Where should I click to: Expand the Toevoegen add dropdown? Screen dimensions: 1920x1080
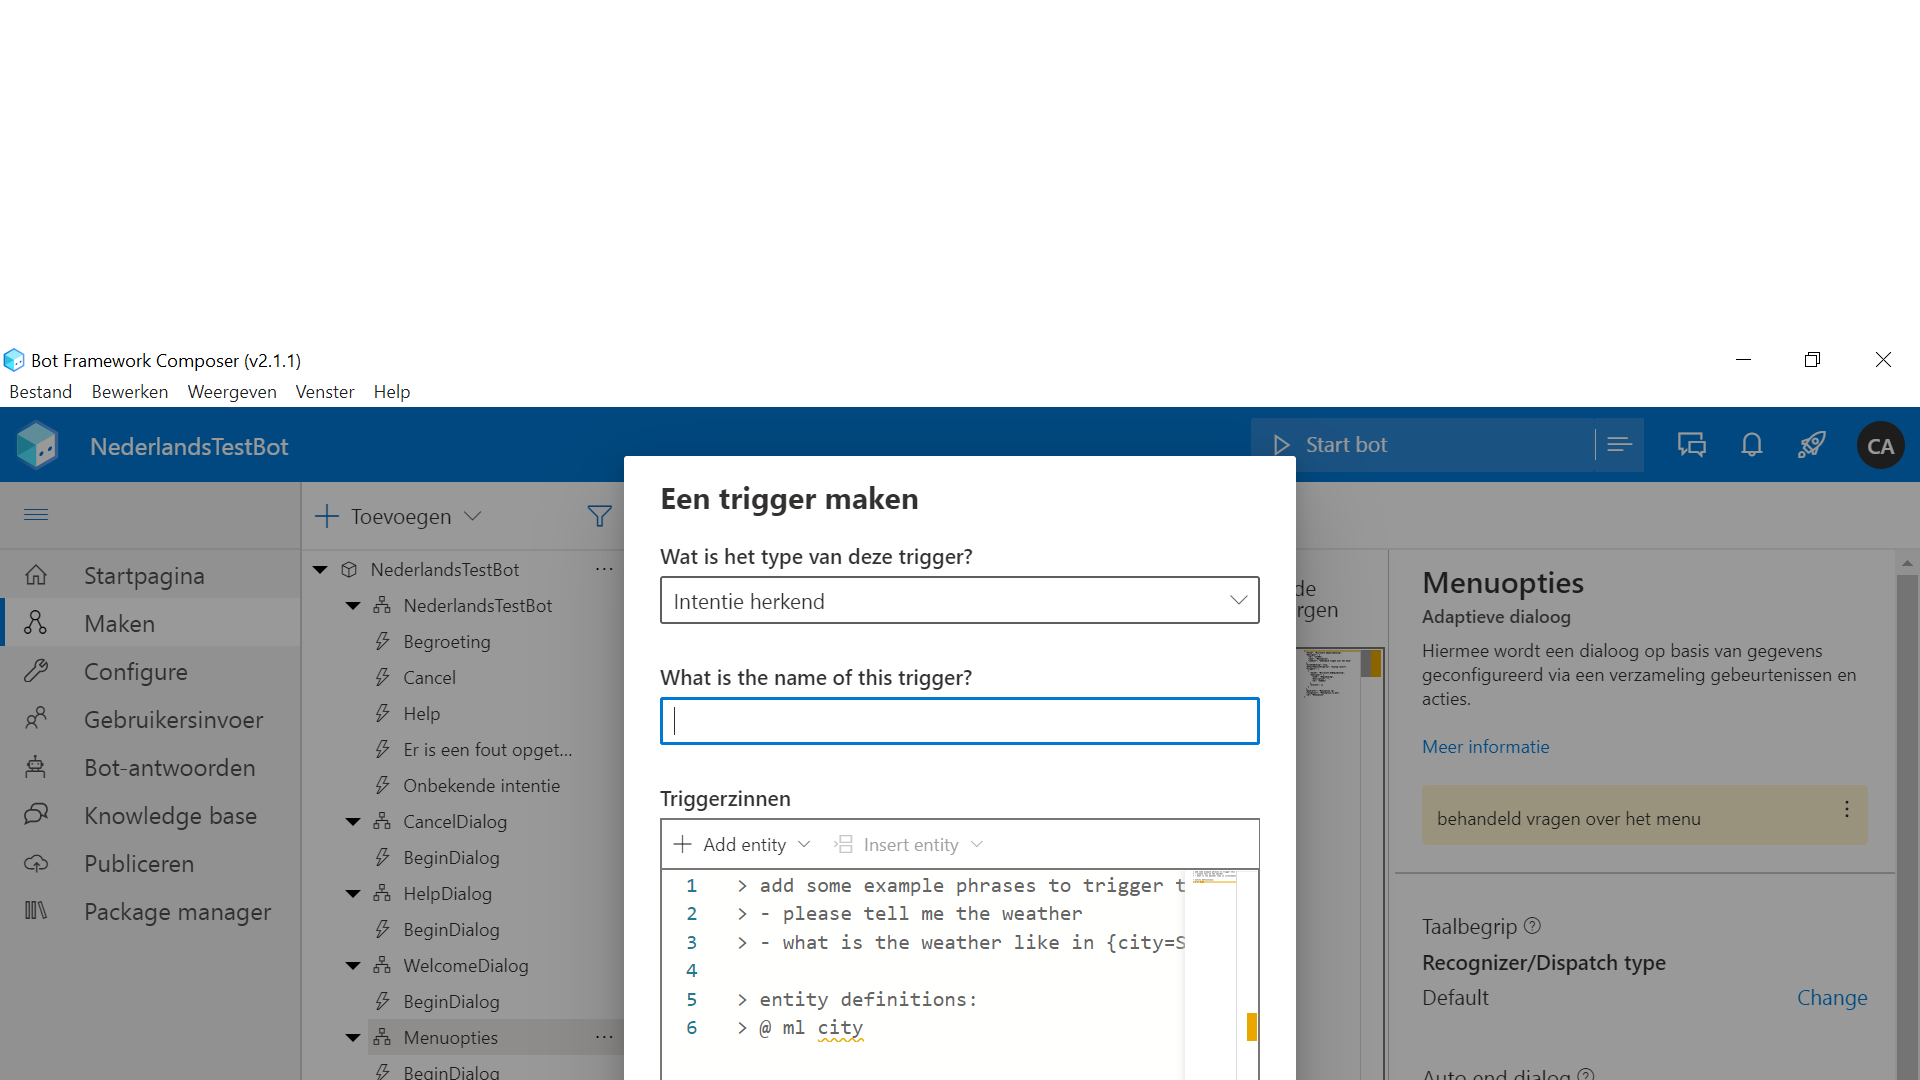coord(398,516)
